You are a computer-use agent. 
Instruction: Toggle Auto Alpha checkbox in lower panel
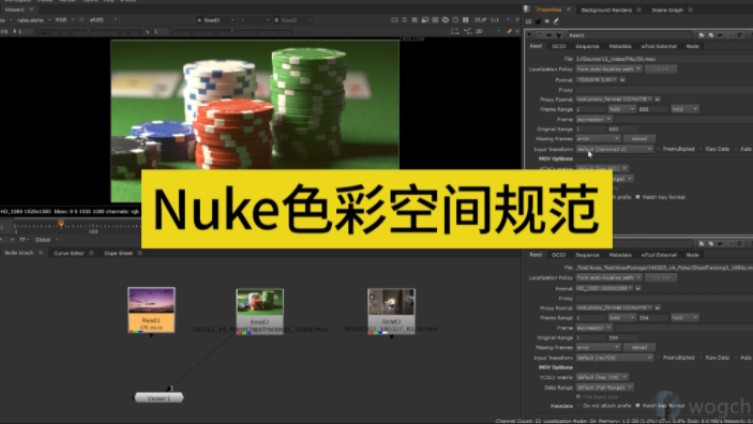point(736,358)
